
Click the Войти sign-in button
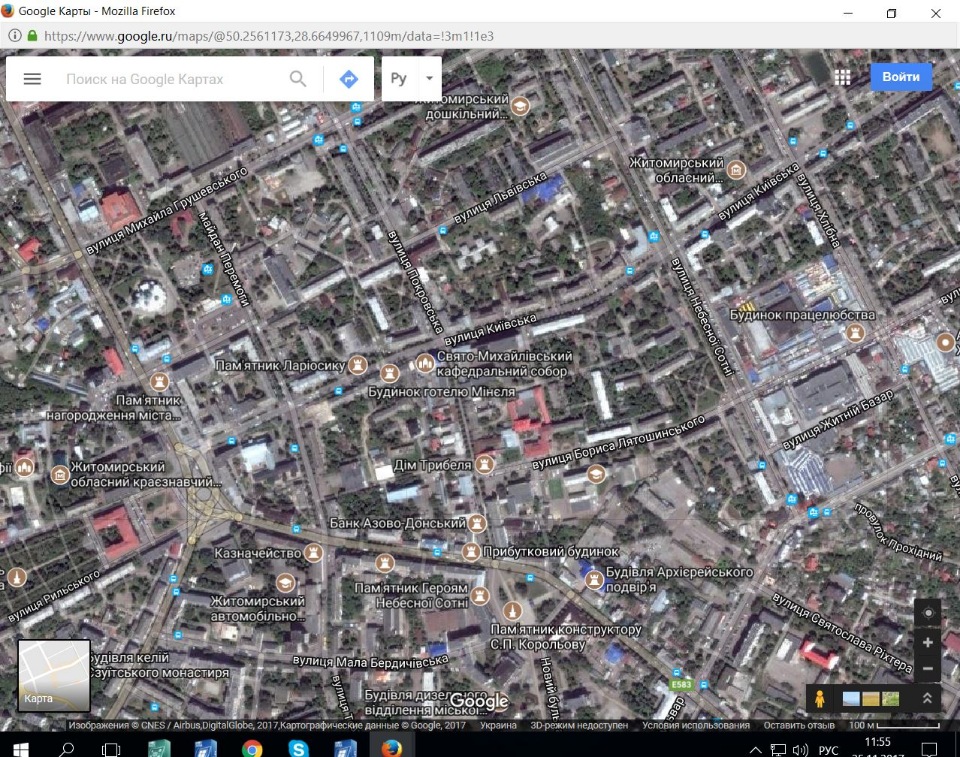tap(900, 77)
